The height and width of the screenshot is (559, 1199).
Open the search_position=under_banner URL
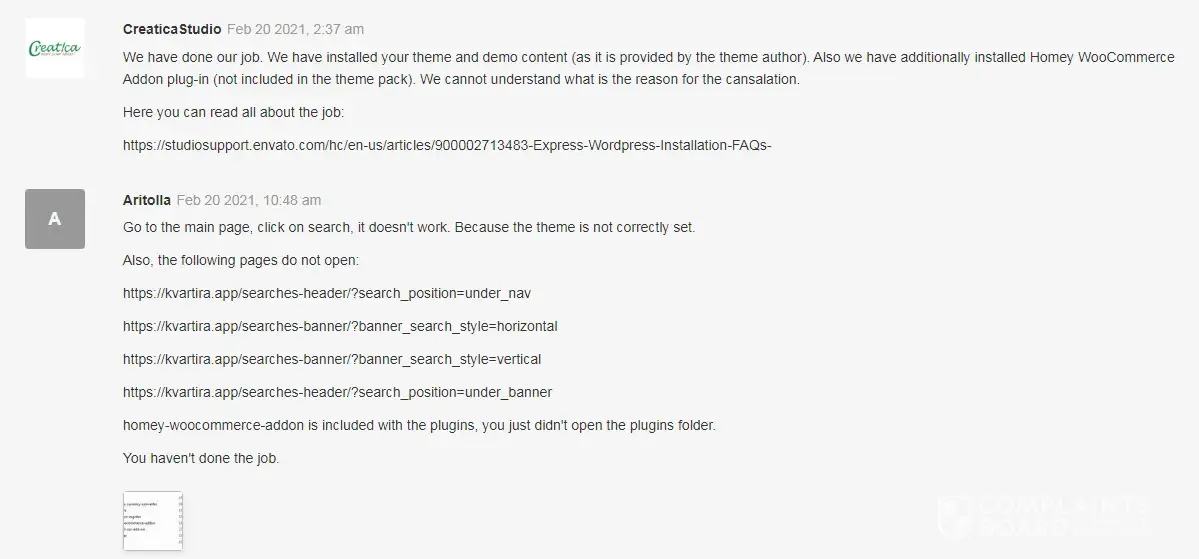click(337, 392)
